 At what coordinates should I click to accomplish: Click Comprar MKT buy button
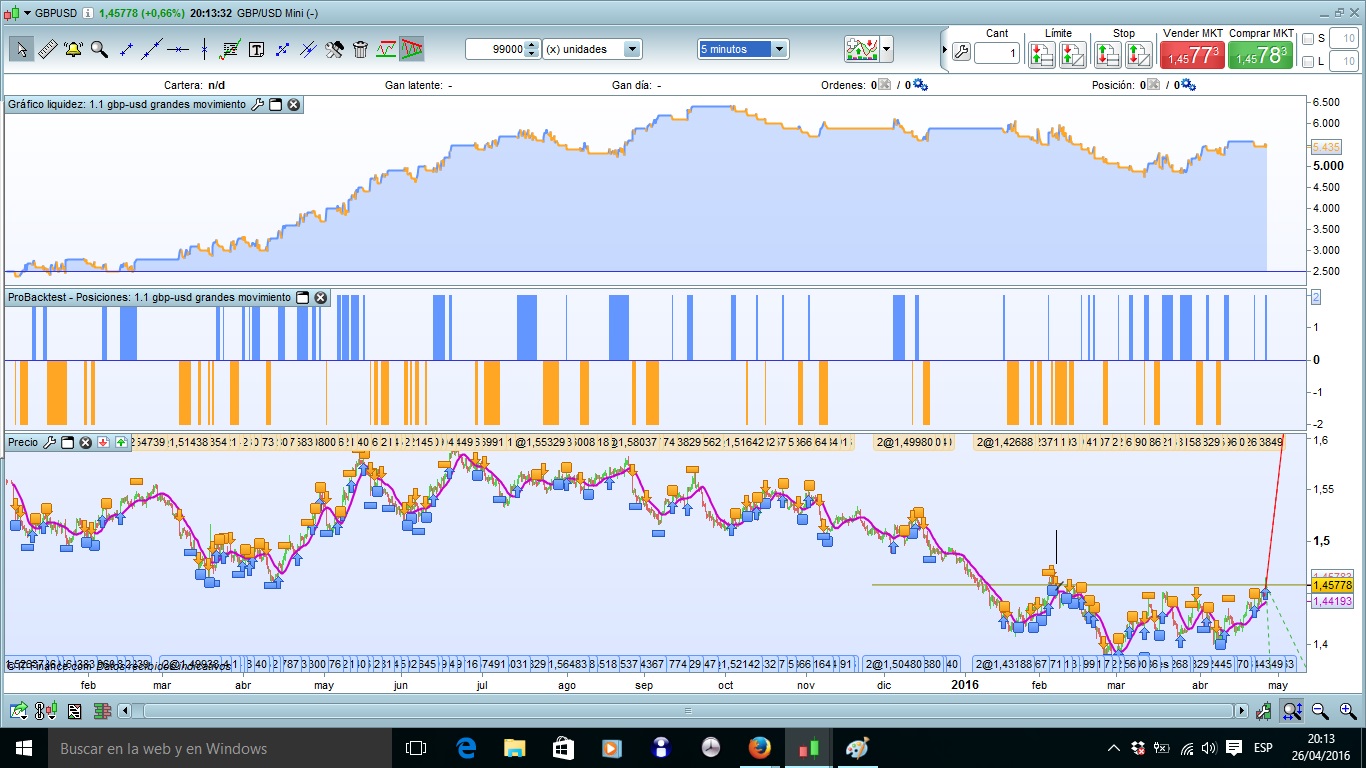1261,56
